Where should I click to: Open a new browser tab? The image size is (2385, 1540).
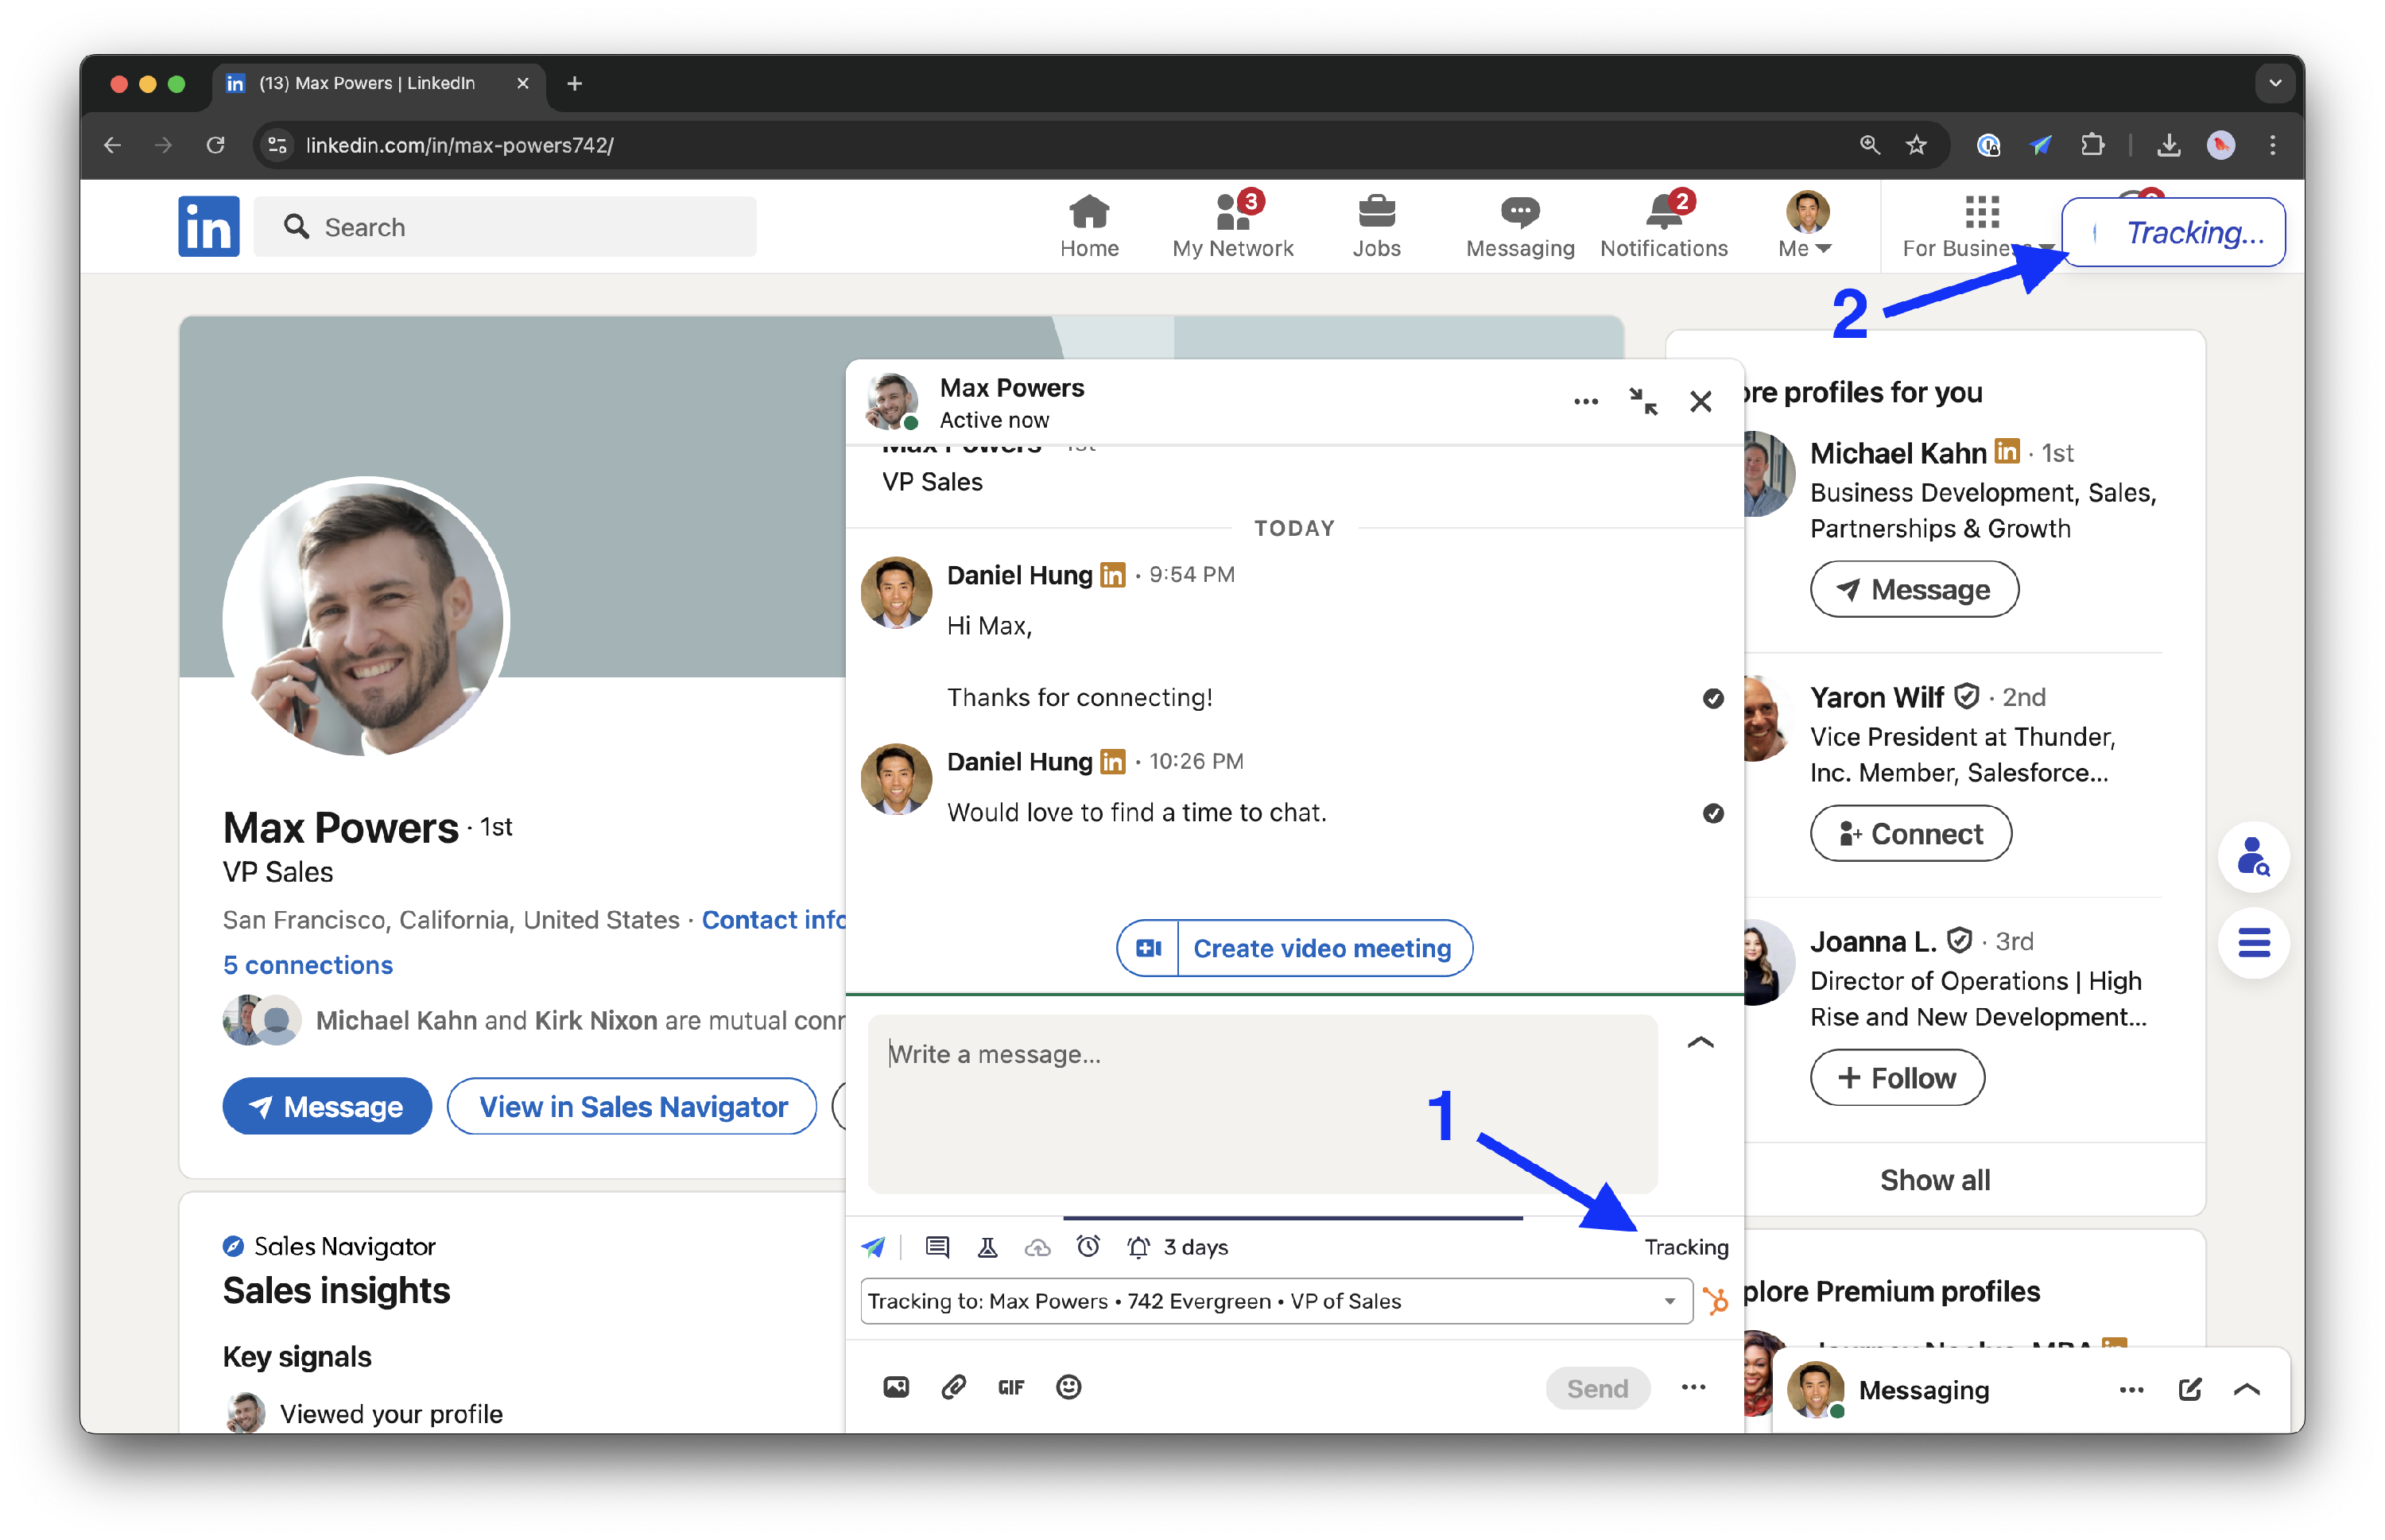click(x=574, y=83)
